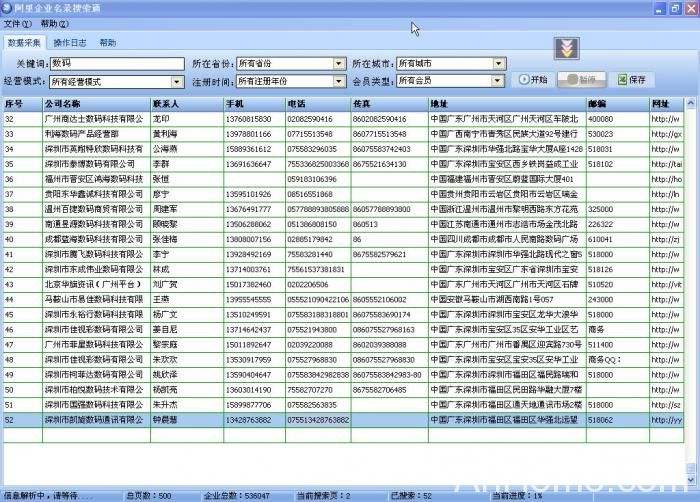Select the 数据采集 tab
Viewport: 700px width, 502px height.
pos(25,43)
